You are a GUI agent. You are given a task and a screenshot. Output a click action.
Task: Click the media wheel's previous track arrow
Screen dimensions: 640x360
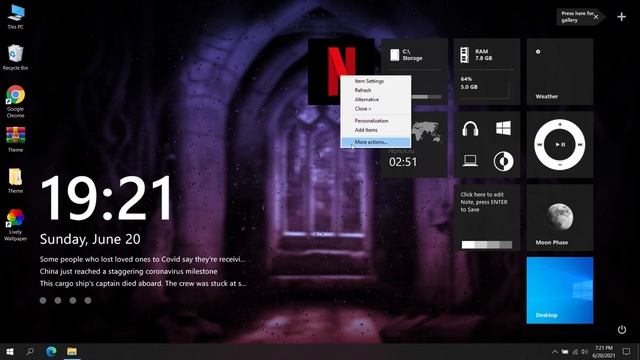[x=540, y=144]
